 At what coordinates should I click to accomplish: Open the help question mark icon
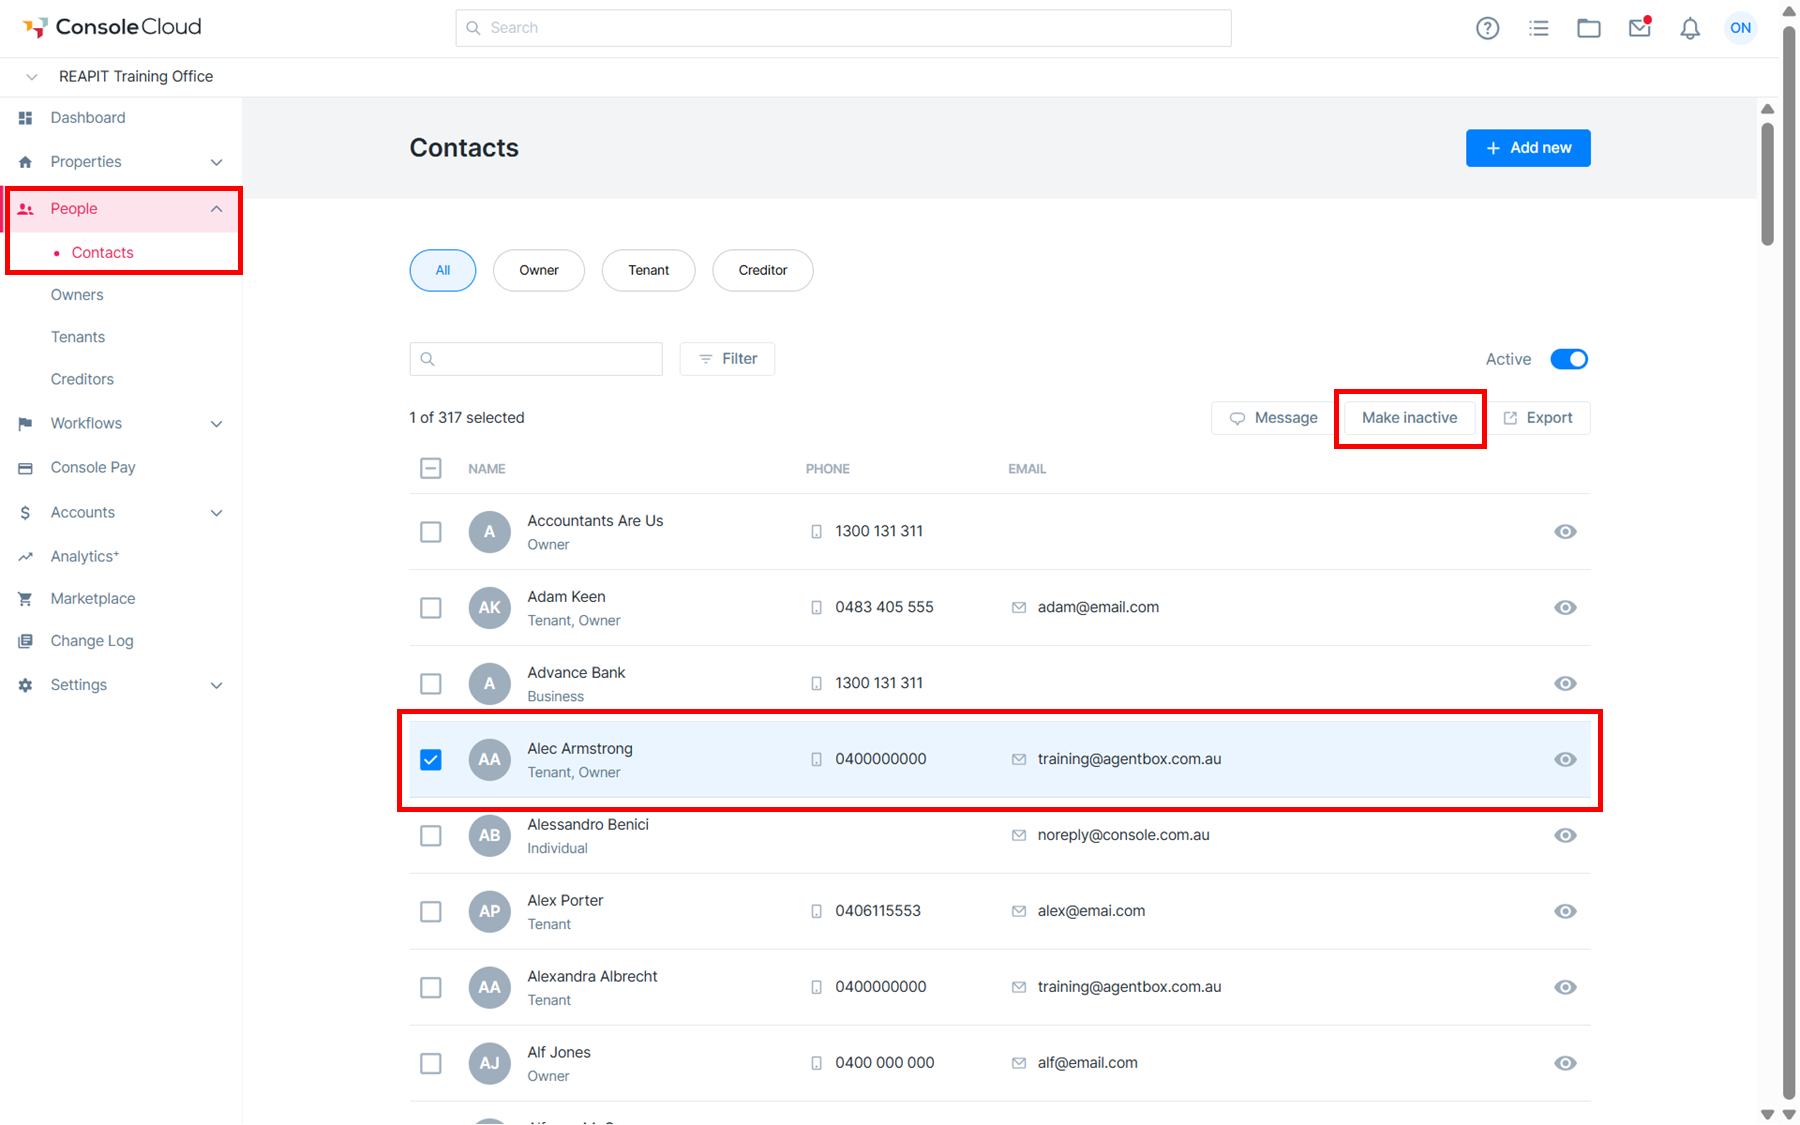pos(1488,28)
